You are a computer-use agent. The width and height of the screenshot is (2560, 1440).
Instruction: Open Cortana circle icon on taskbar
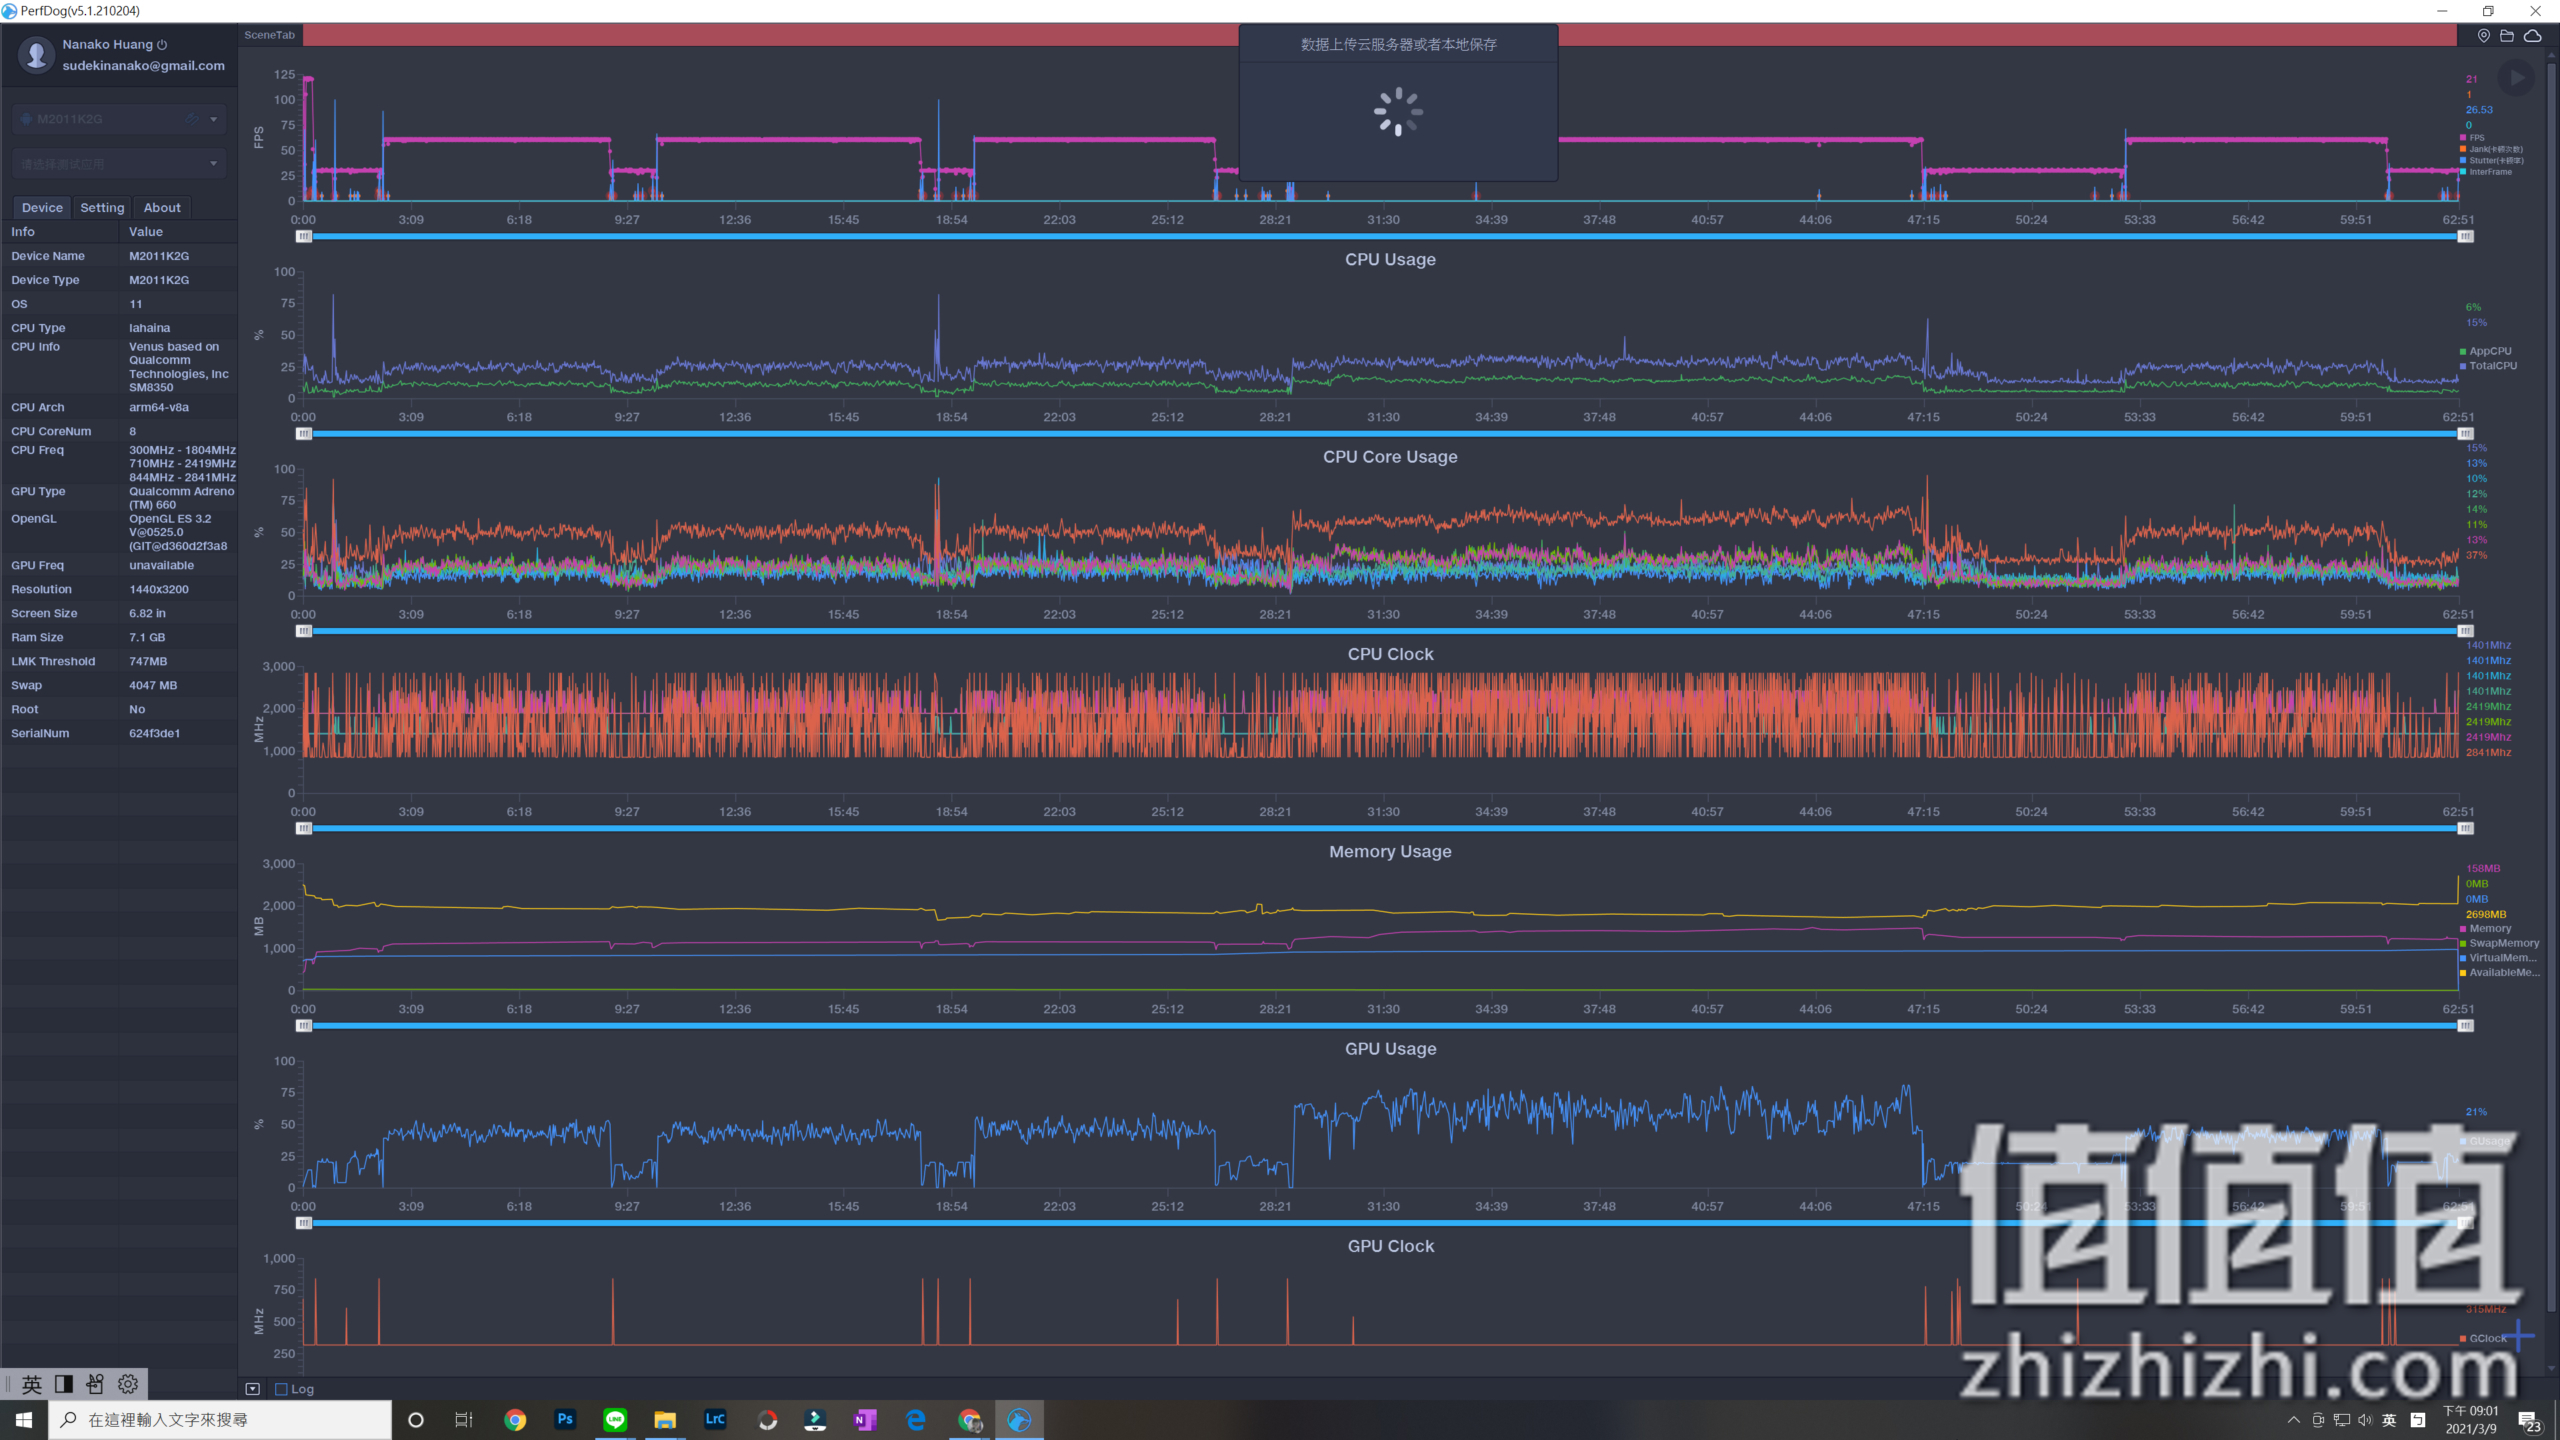click(x=416, y=1420)
